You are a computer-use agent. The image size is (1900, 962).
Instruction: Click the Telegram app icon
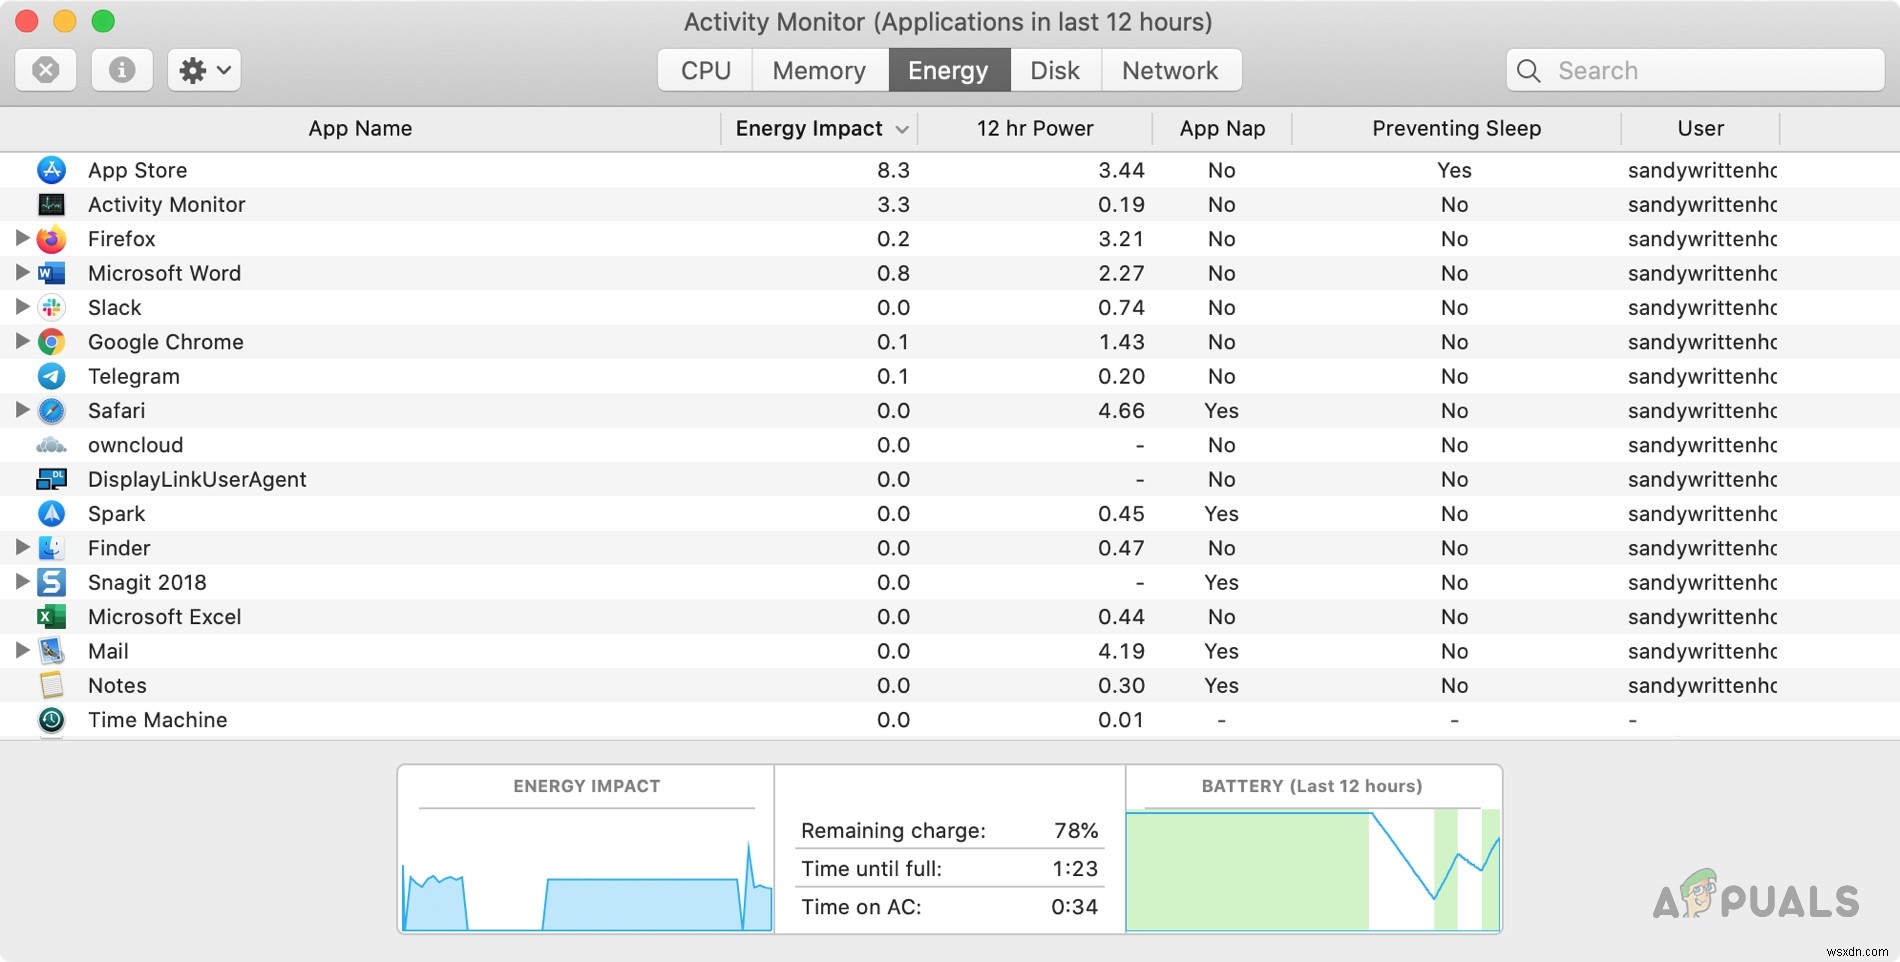(x=50, y=376)
